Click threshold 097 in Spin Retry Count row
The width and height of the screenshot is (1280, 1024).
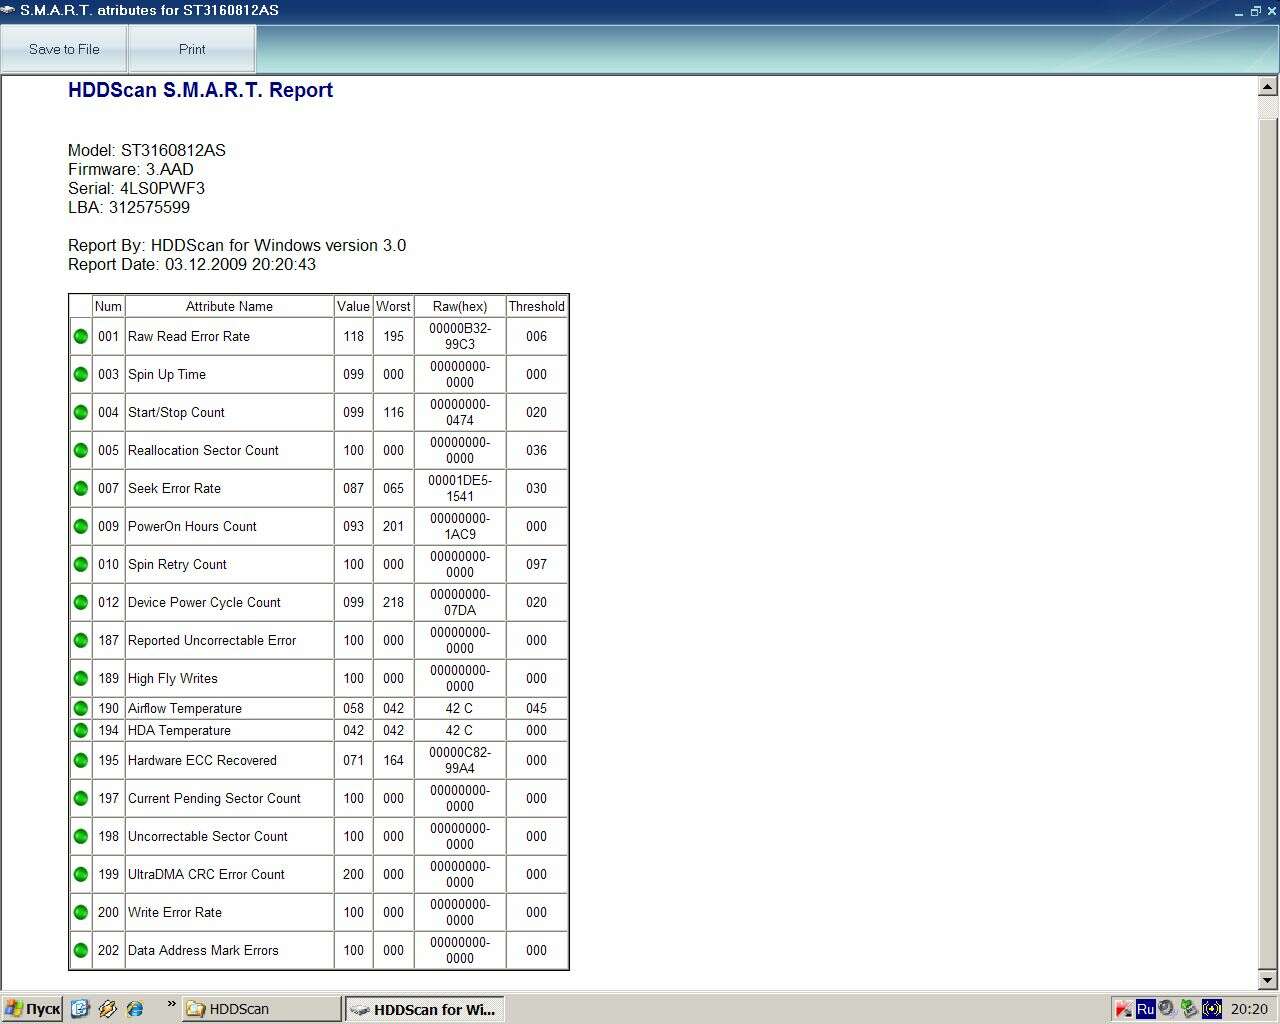click(x=537, y=564)
